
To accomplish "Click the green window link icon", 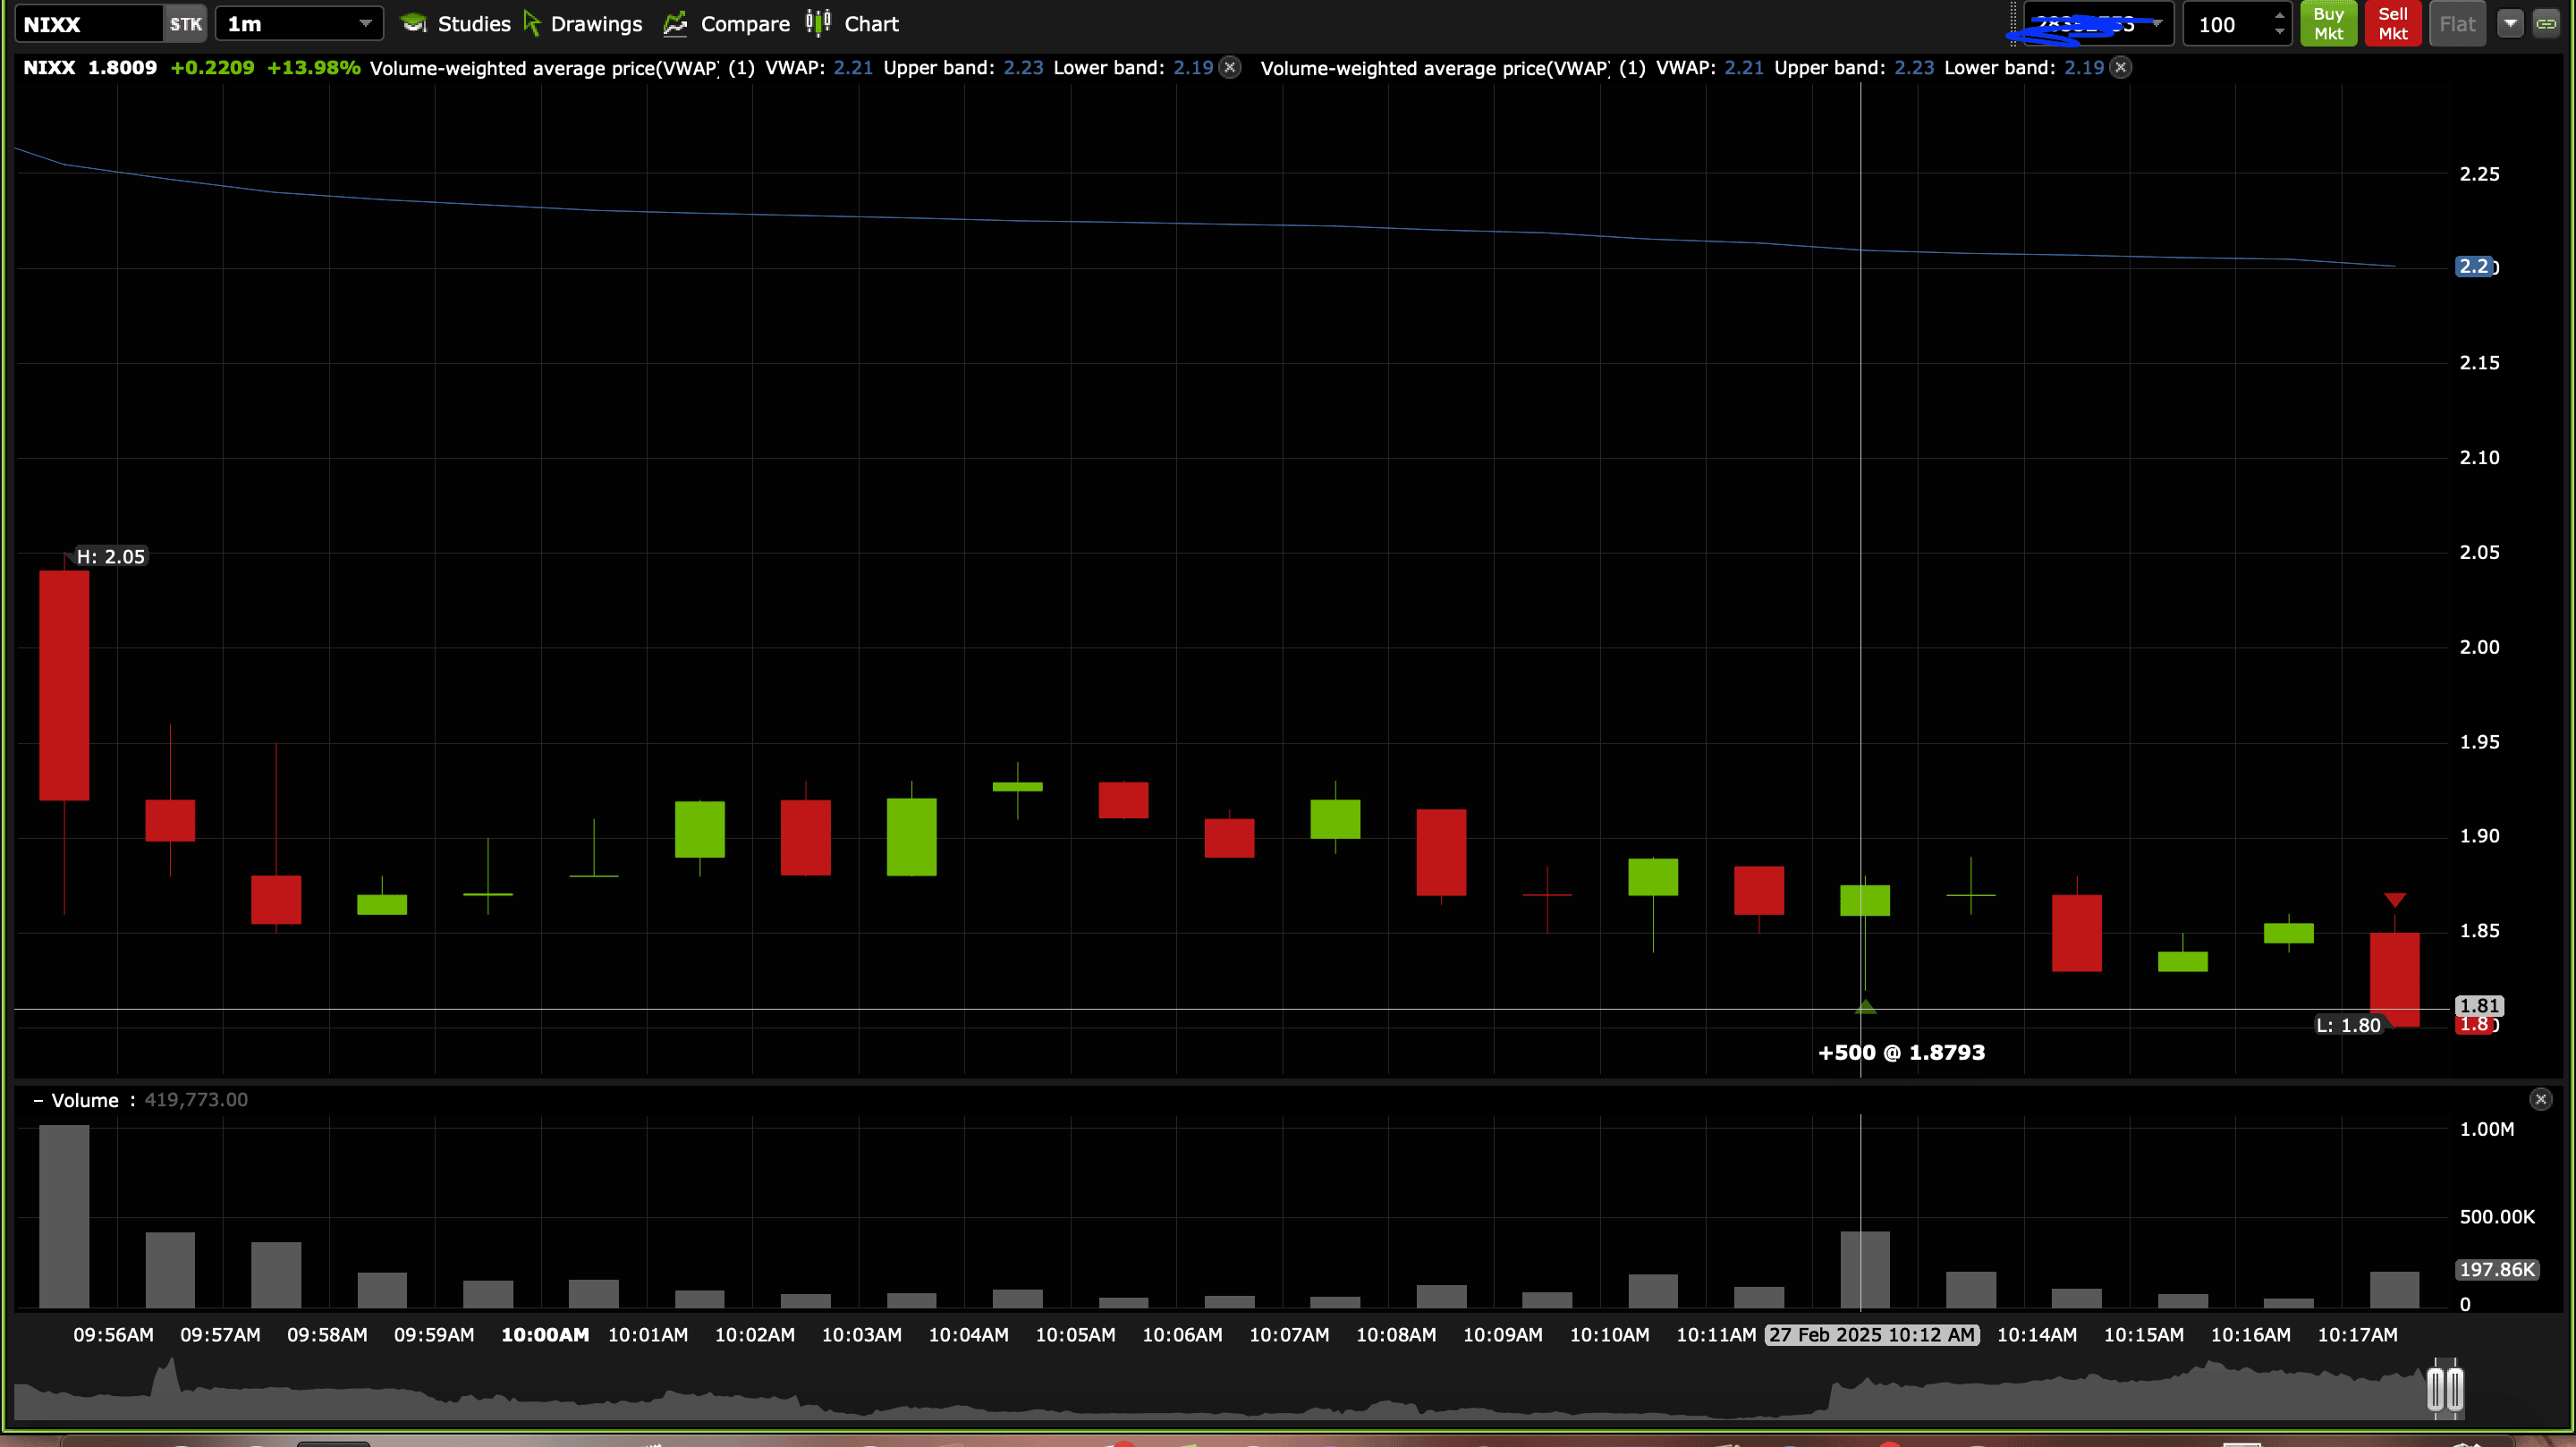I will click(2547, 24).
